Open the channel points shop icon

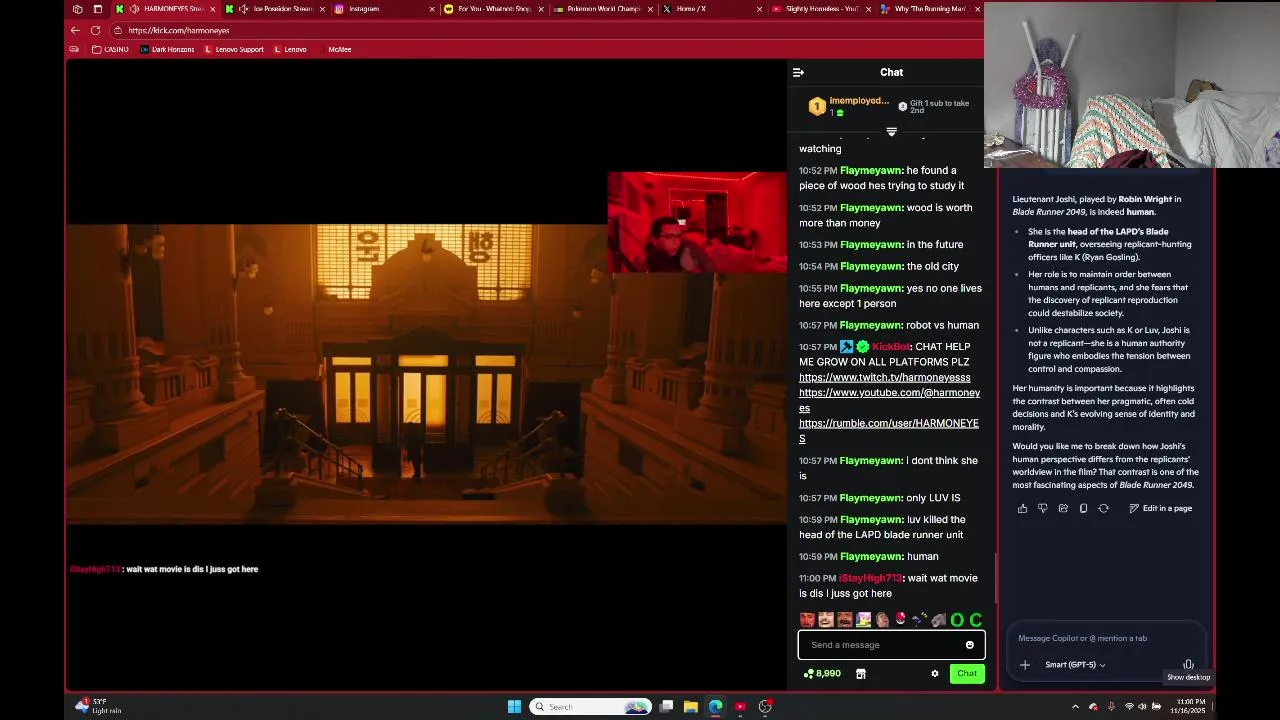pos(860,674)
